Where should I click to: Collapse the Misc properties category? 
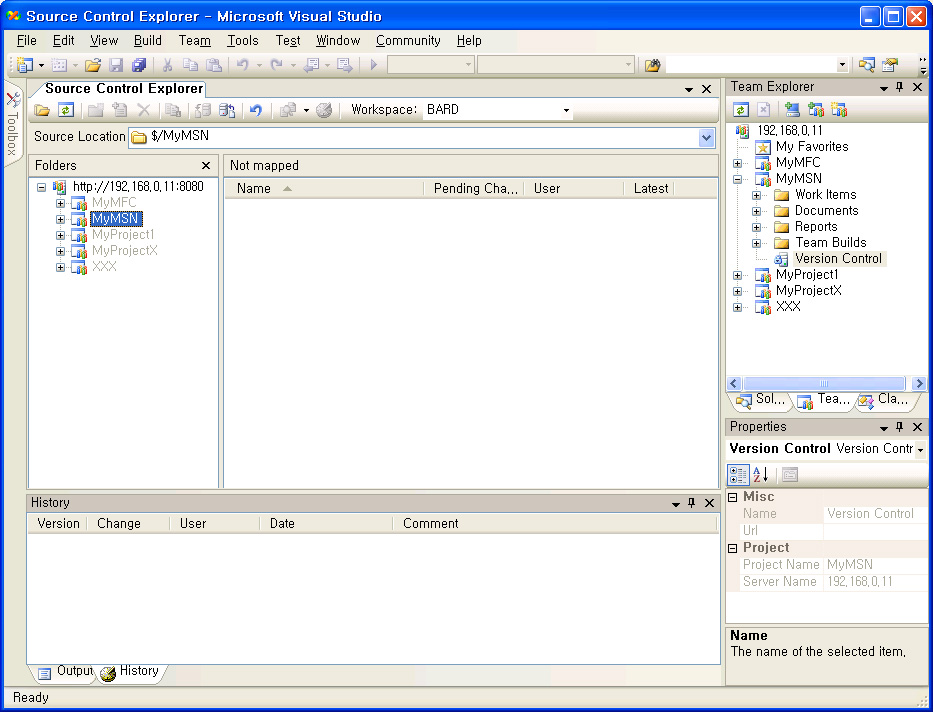(x=733, y=497)
